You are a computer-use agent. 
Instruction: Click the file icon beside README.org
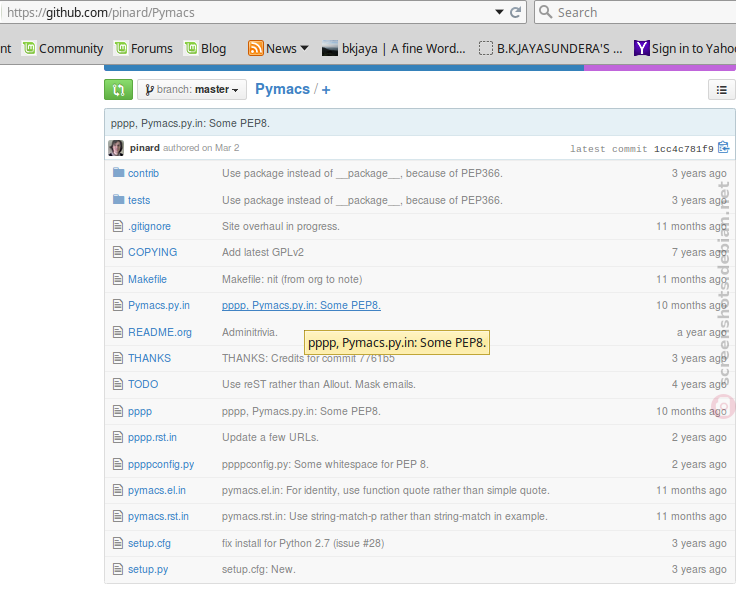click(x=118, y=332)
